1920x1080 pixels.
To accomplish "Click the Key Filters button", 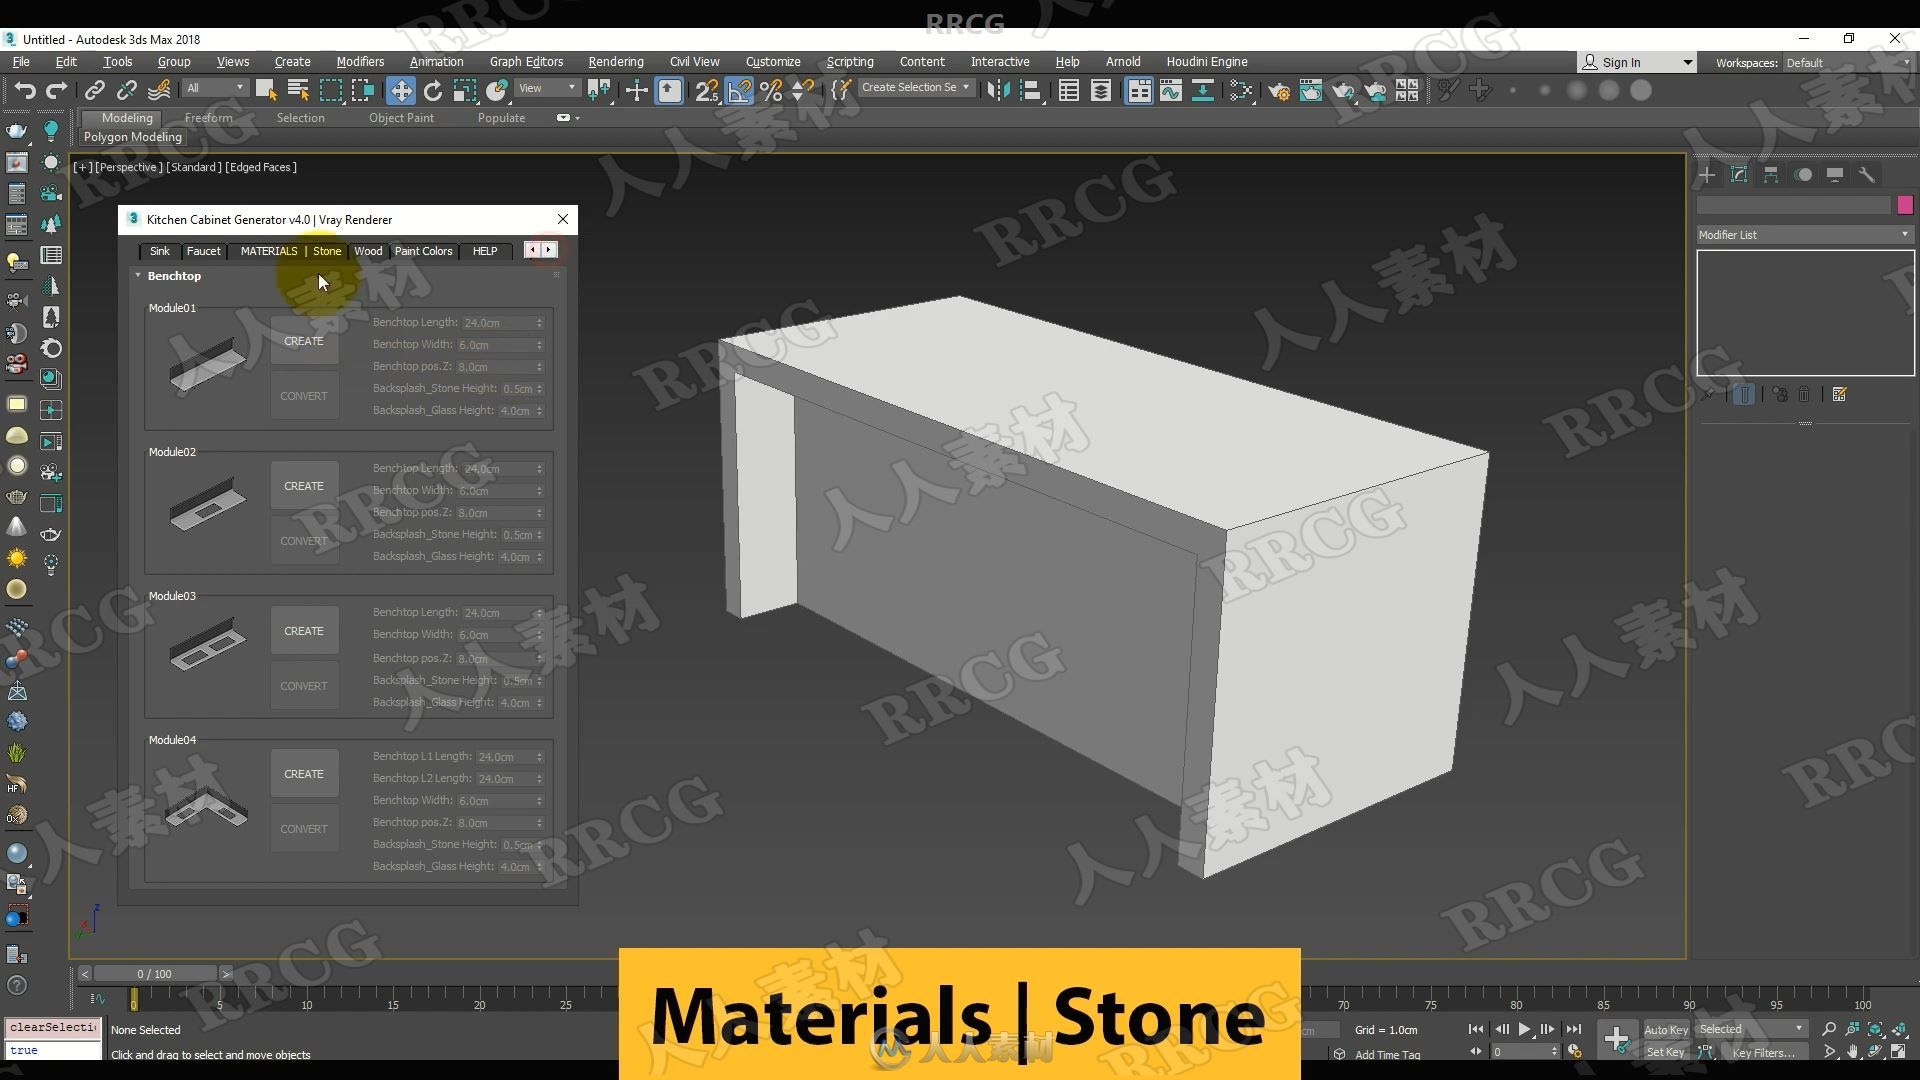I will [x=1764, y=1052].
